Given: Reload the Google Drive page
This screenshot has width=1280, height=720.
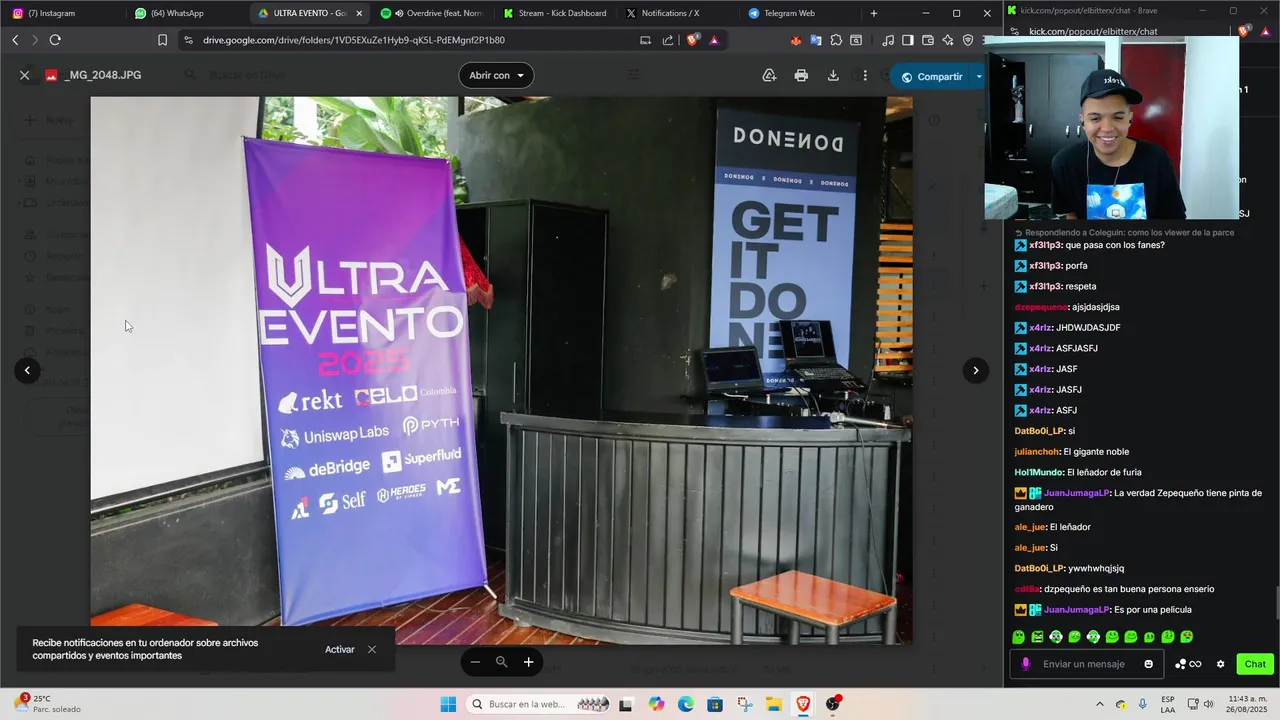Looking at the screenshot, I should pos(55,40).
